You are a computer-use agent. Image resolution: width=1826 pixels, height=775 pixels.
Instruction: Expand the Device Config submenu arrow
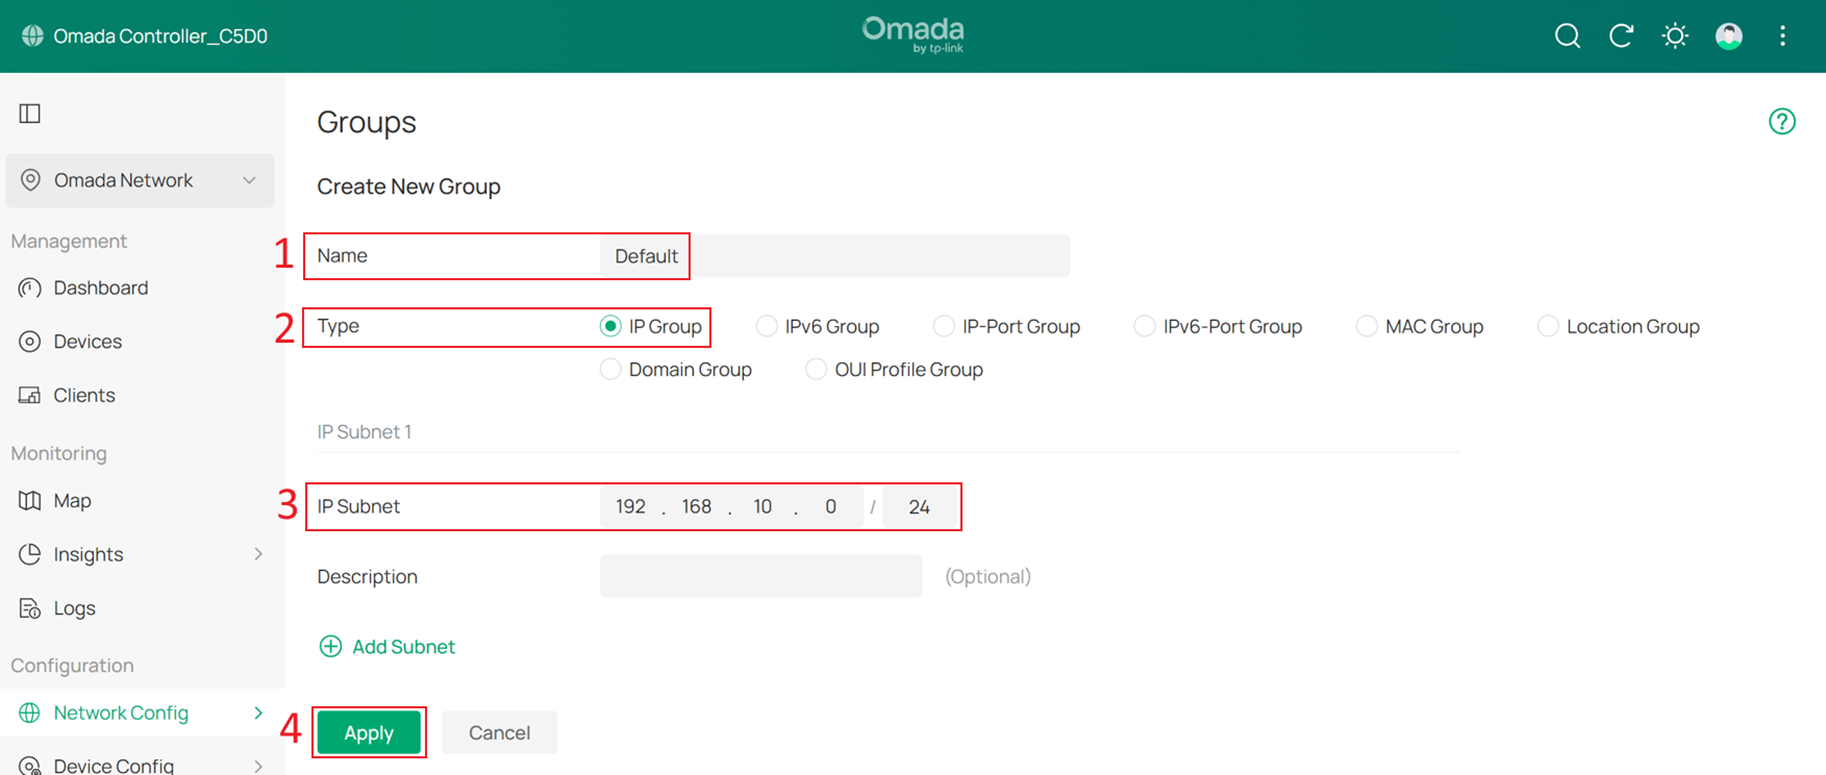tap(258, 766)
